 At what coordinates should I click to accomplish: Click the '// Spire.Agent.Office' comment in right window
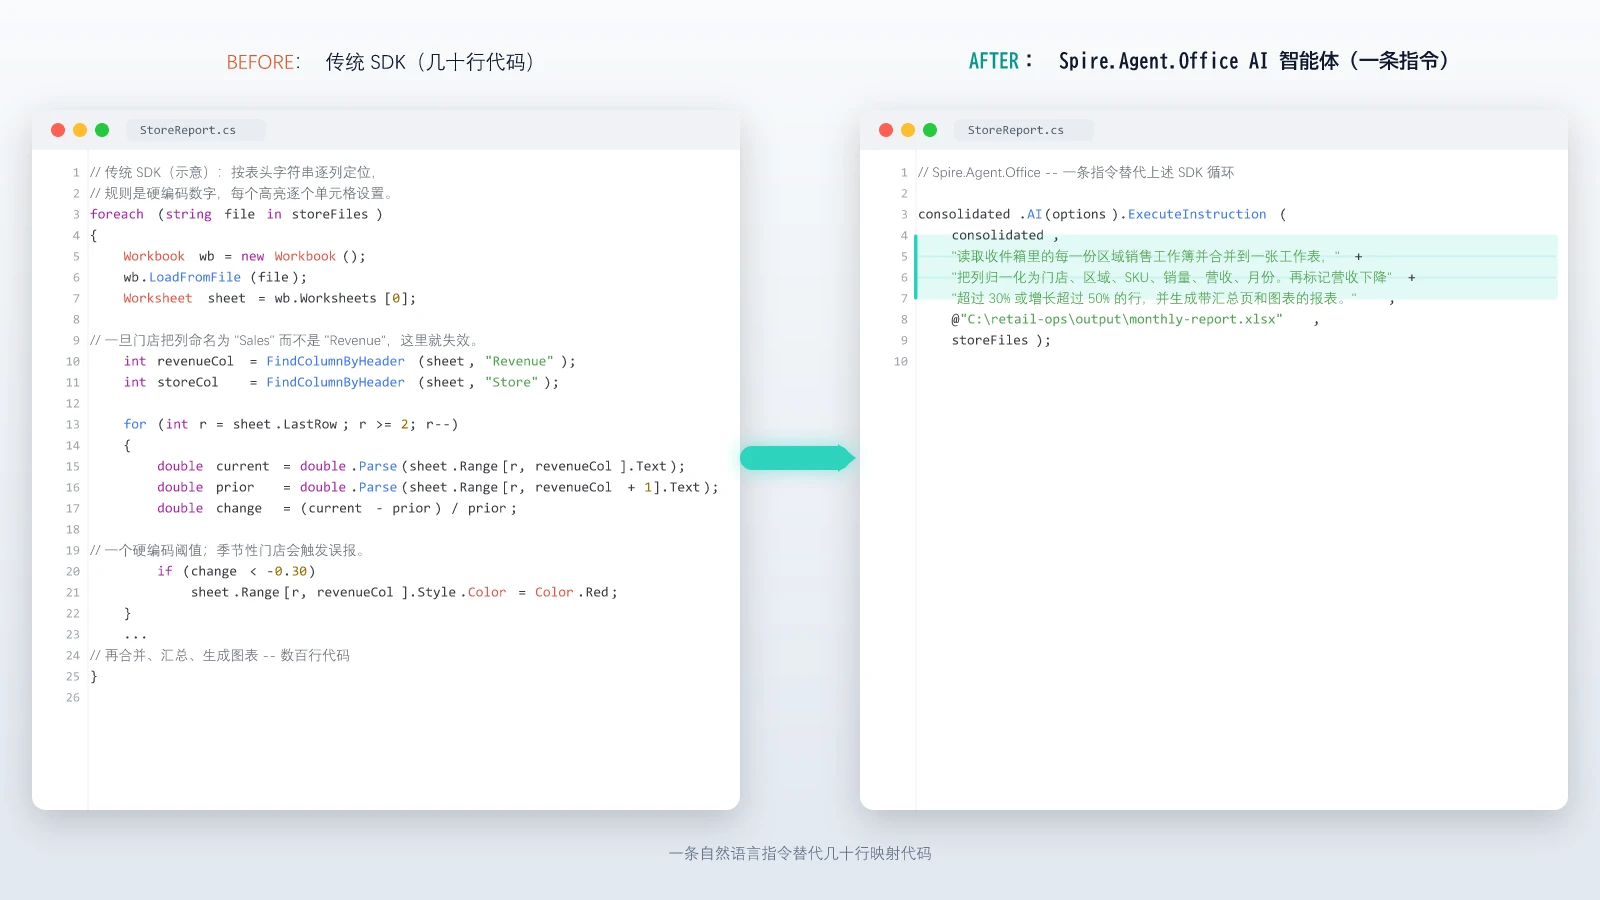pos(1076,172)
